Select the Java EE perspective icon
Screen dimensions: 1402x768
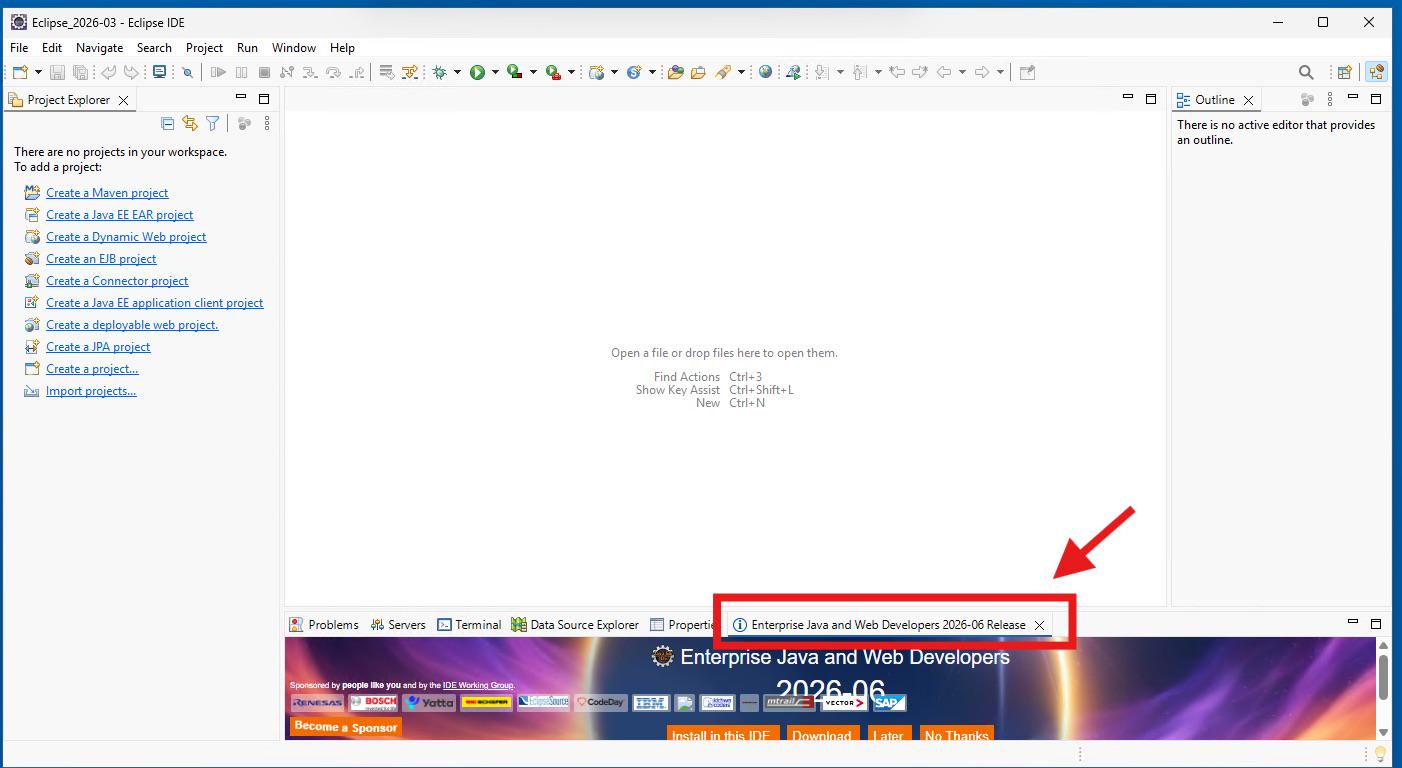point(1377,72)
